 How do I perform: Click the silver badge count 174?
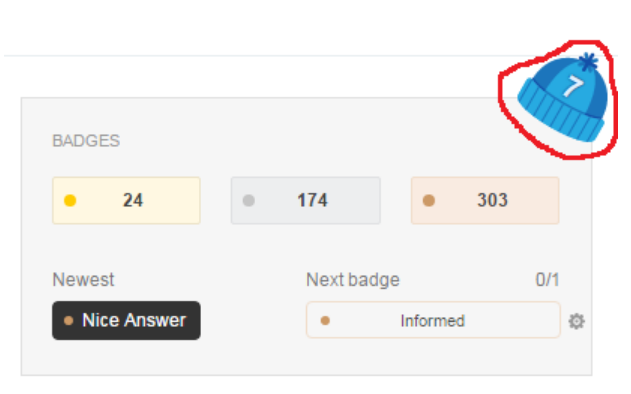tap(312, 200)
